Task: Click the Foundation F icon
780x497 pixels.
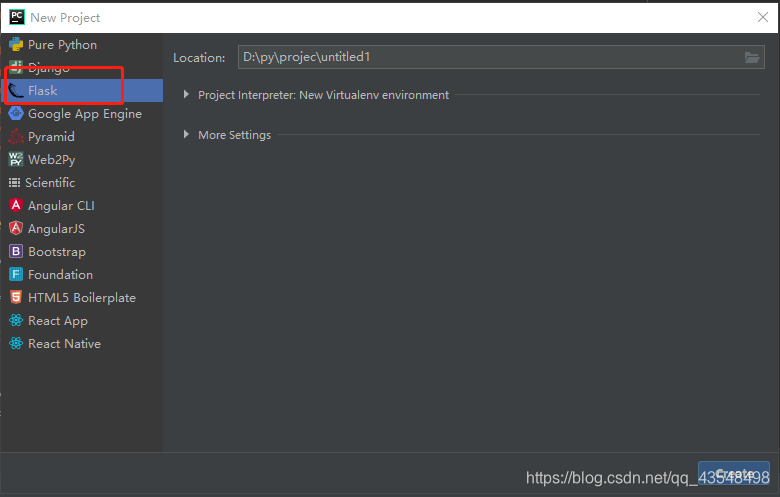Action: [16, 274]
